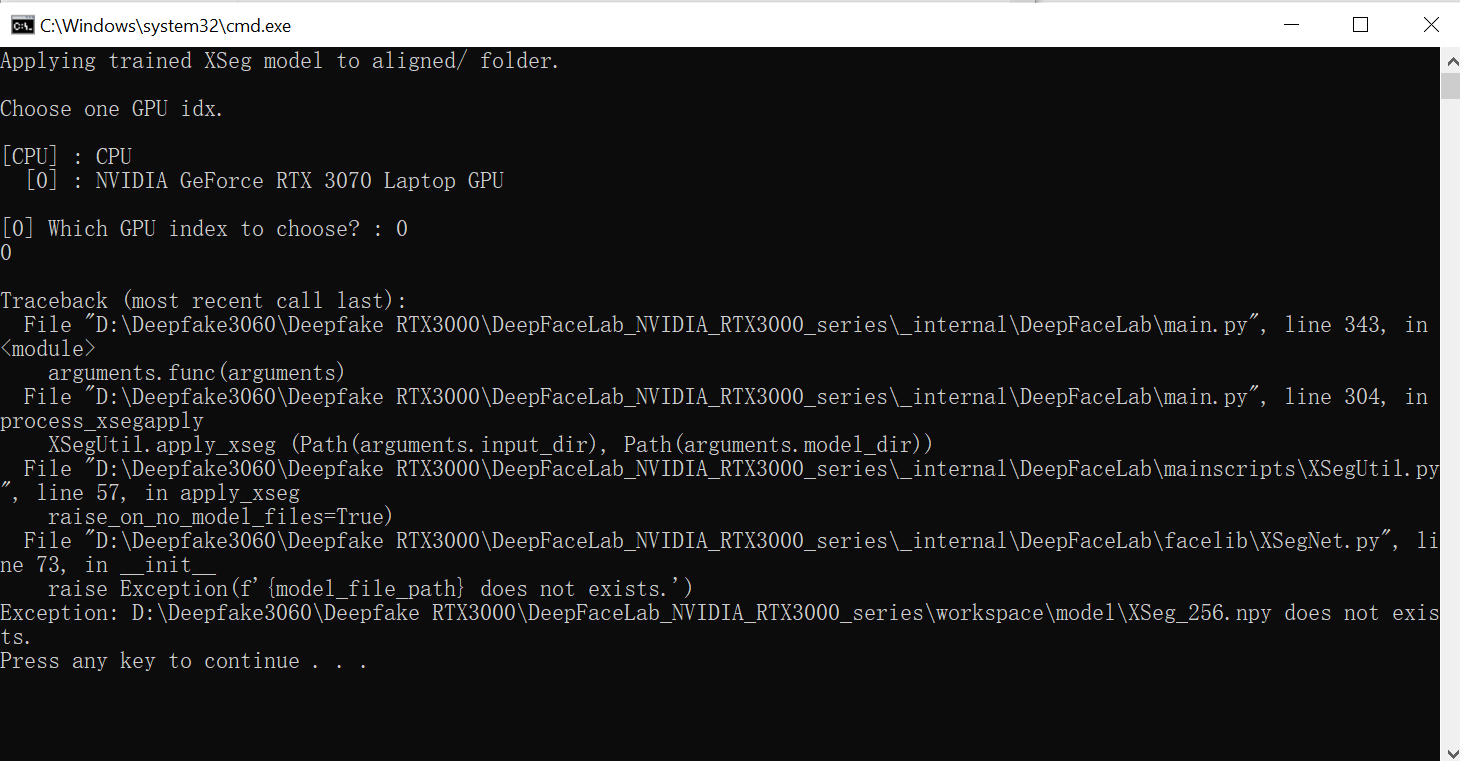The width and height of the screenshot is (1460, 761).
Task: Click the 'Which GPU index to choose?' prompt
Action: 204,229
